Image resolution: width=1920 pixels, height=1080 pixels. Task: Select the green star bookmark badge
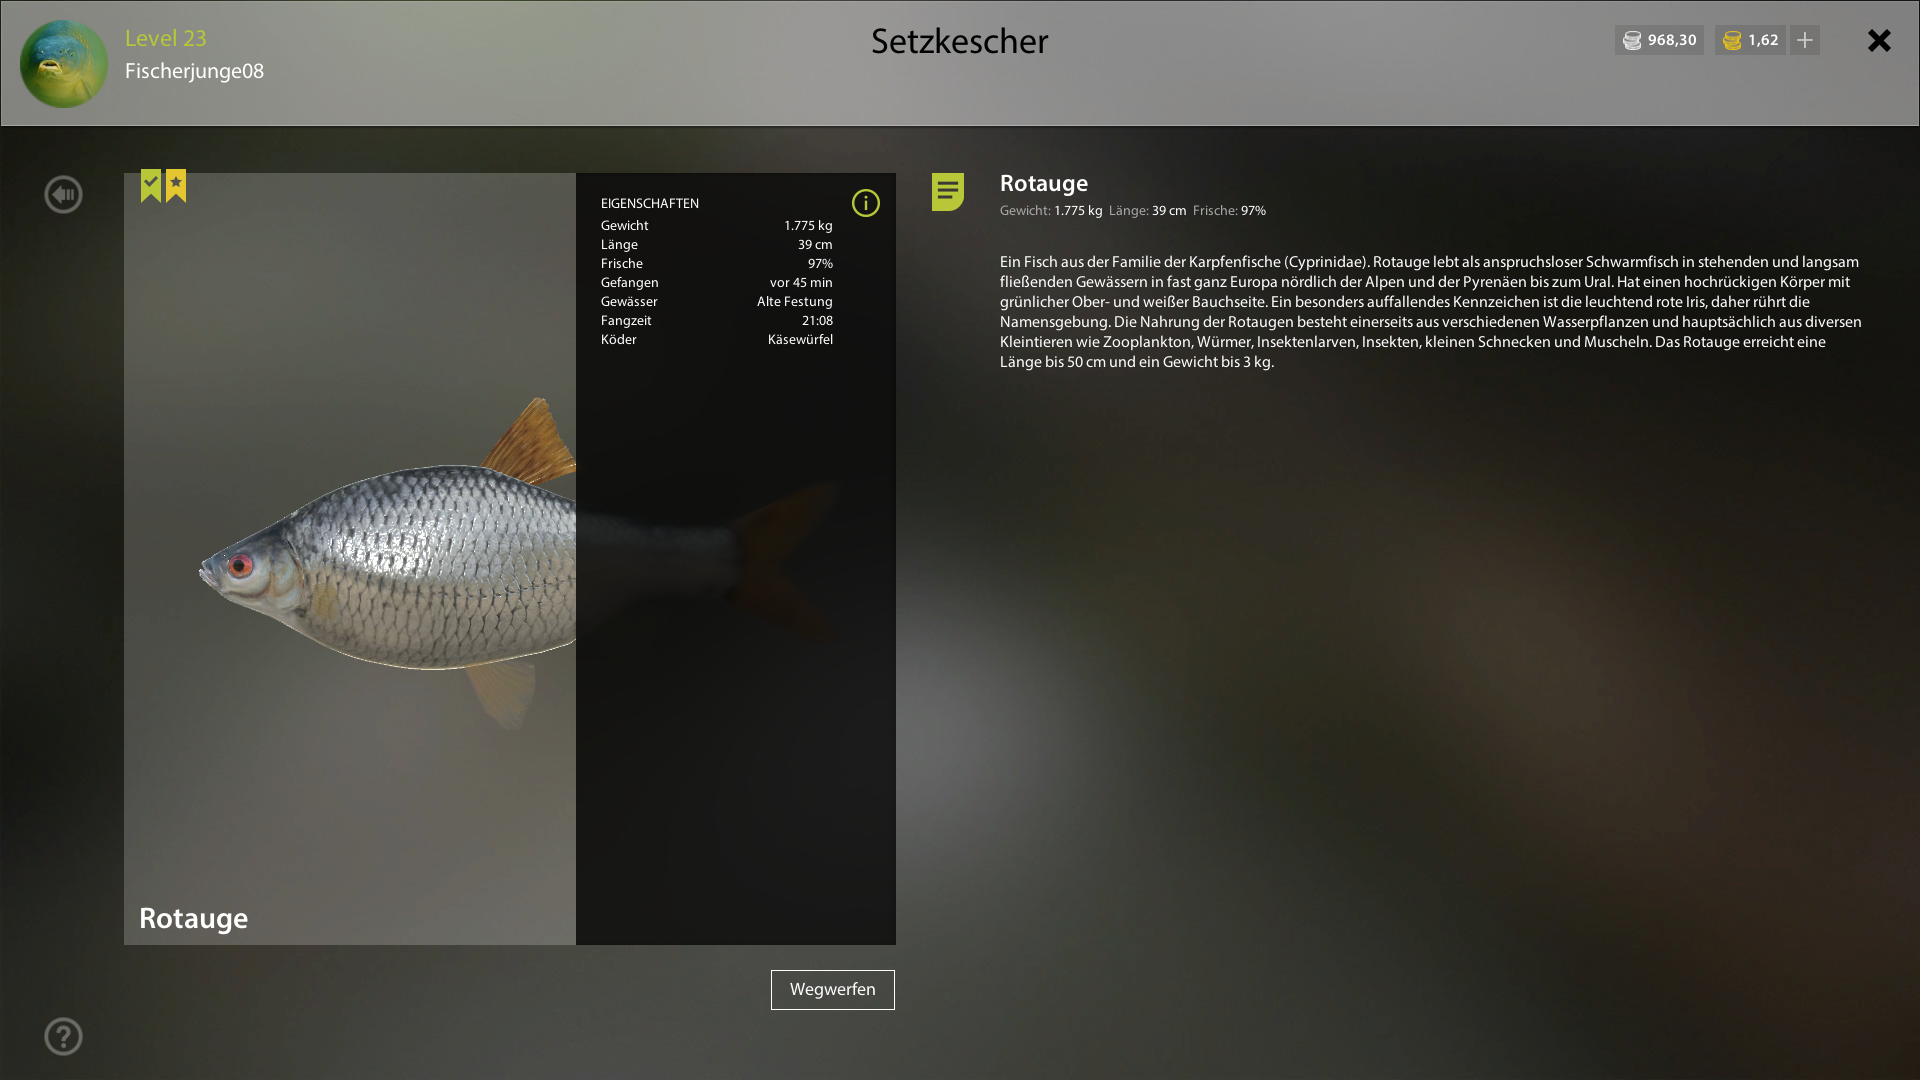(x=176, y=185)
